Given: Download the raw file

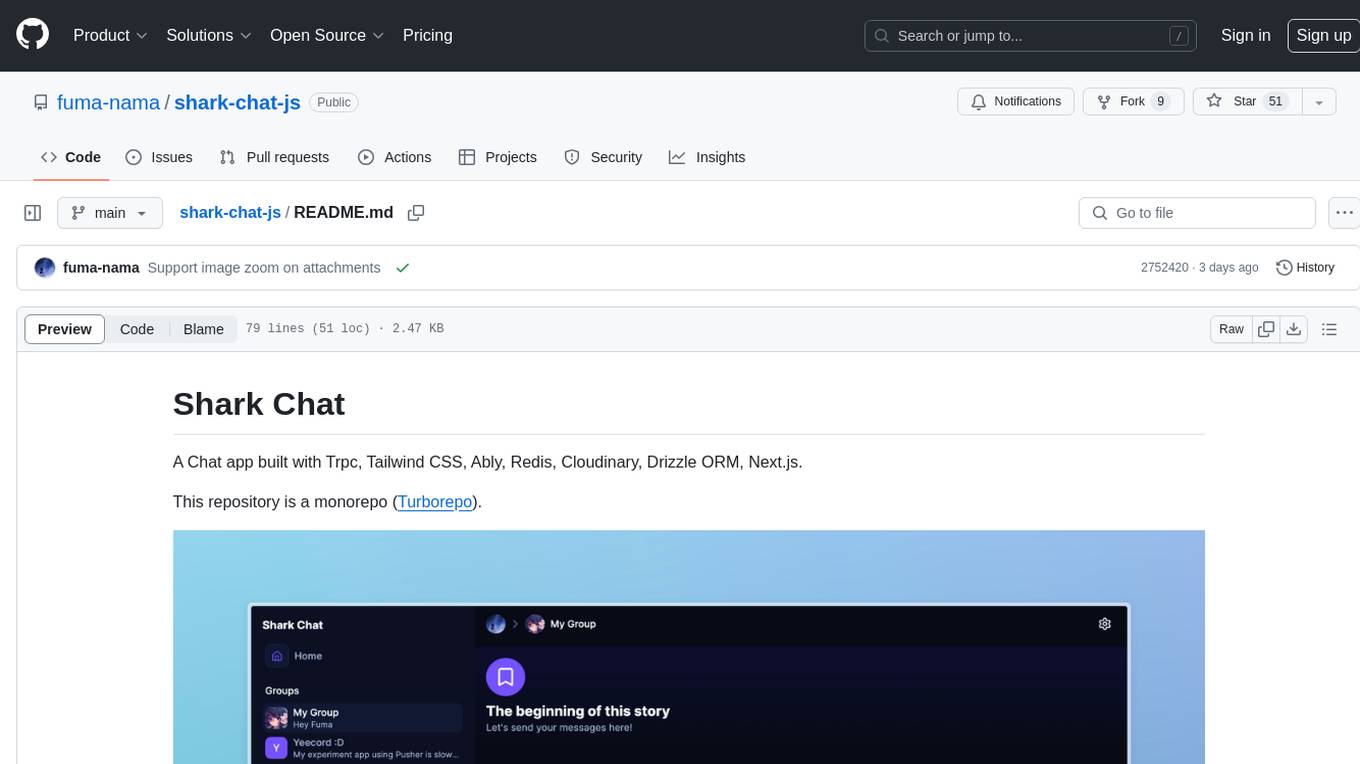Looking at the screenshot, I should pyautogui.click(x=1294, y=329).
